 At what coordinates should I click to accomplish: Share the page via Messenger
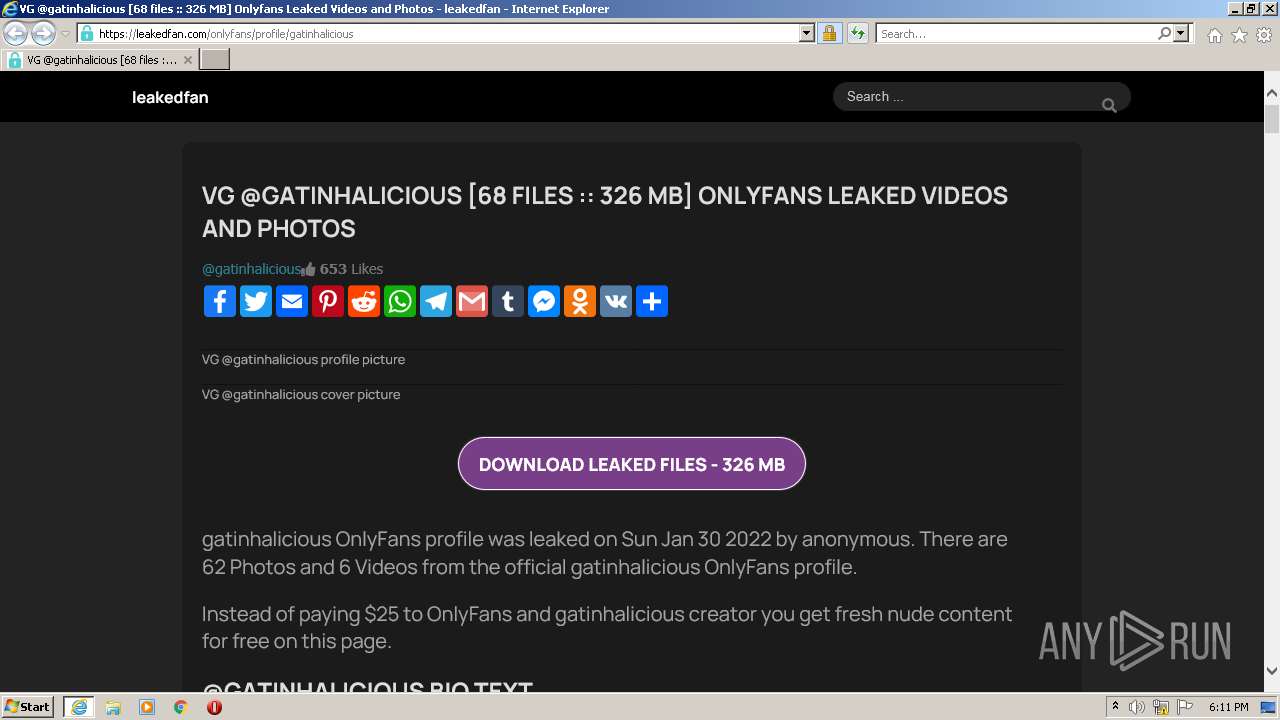[544, 301]
